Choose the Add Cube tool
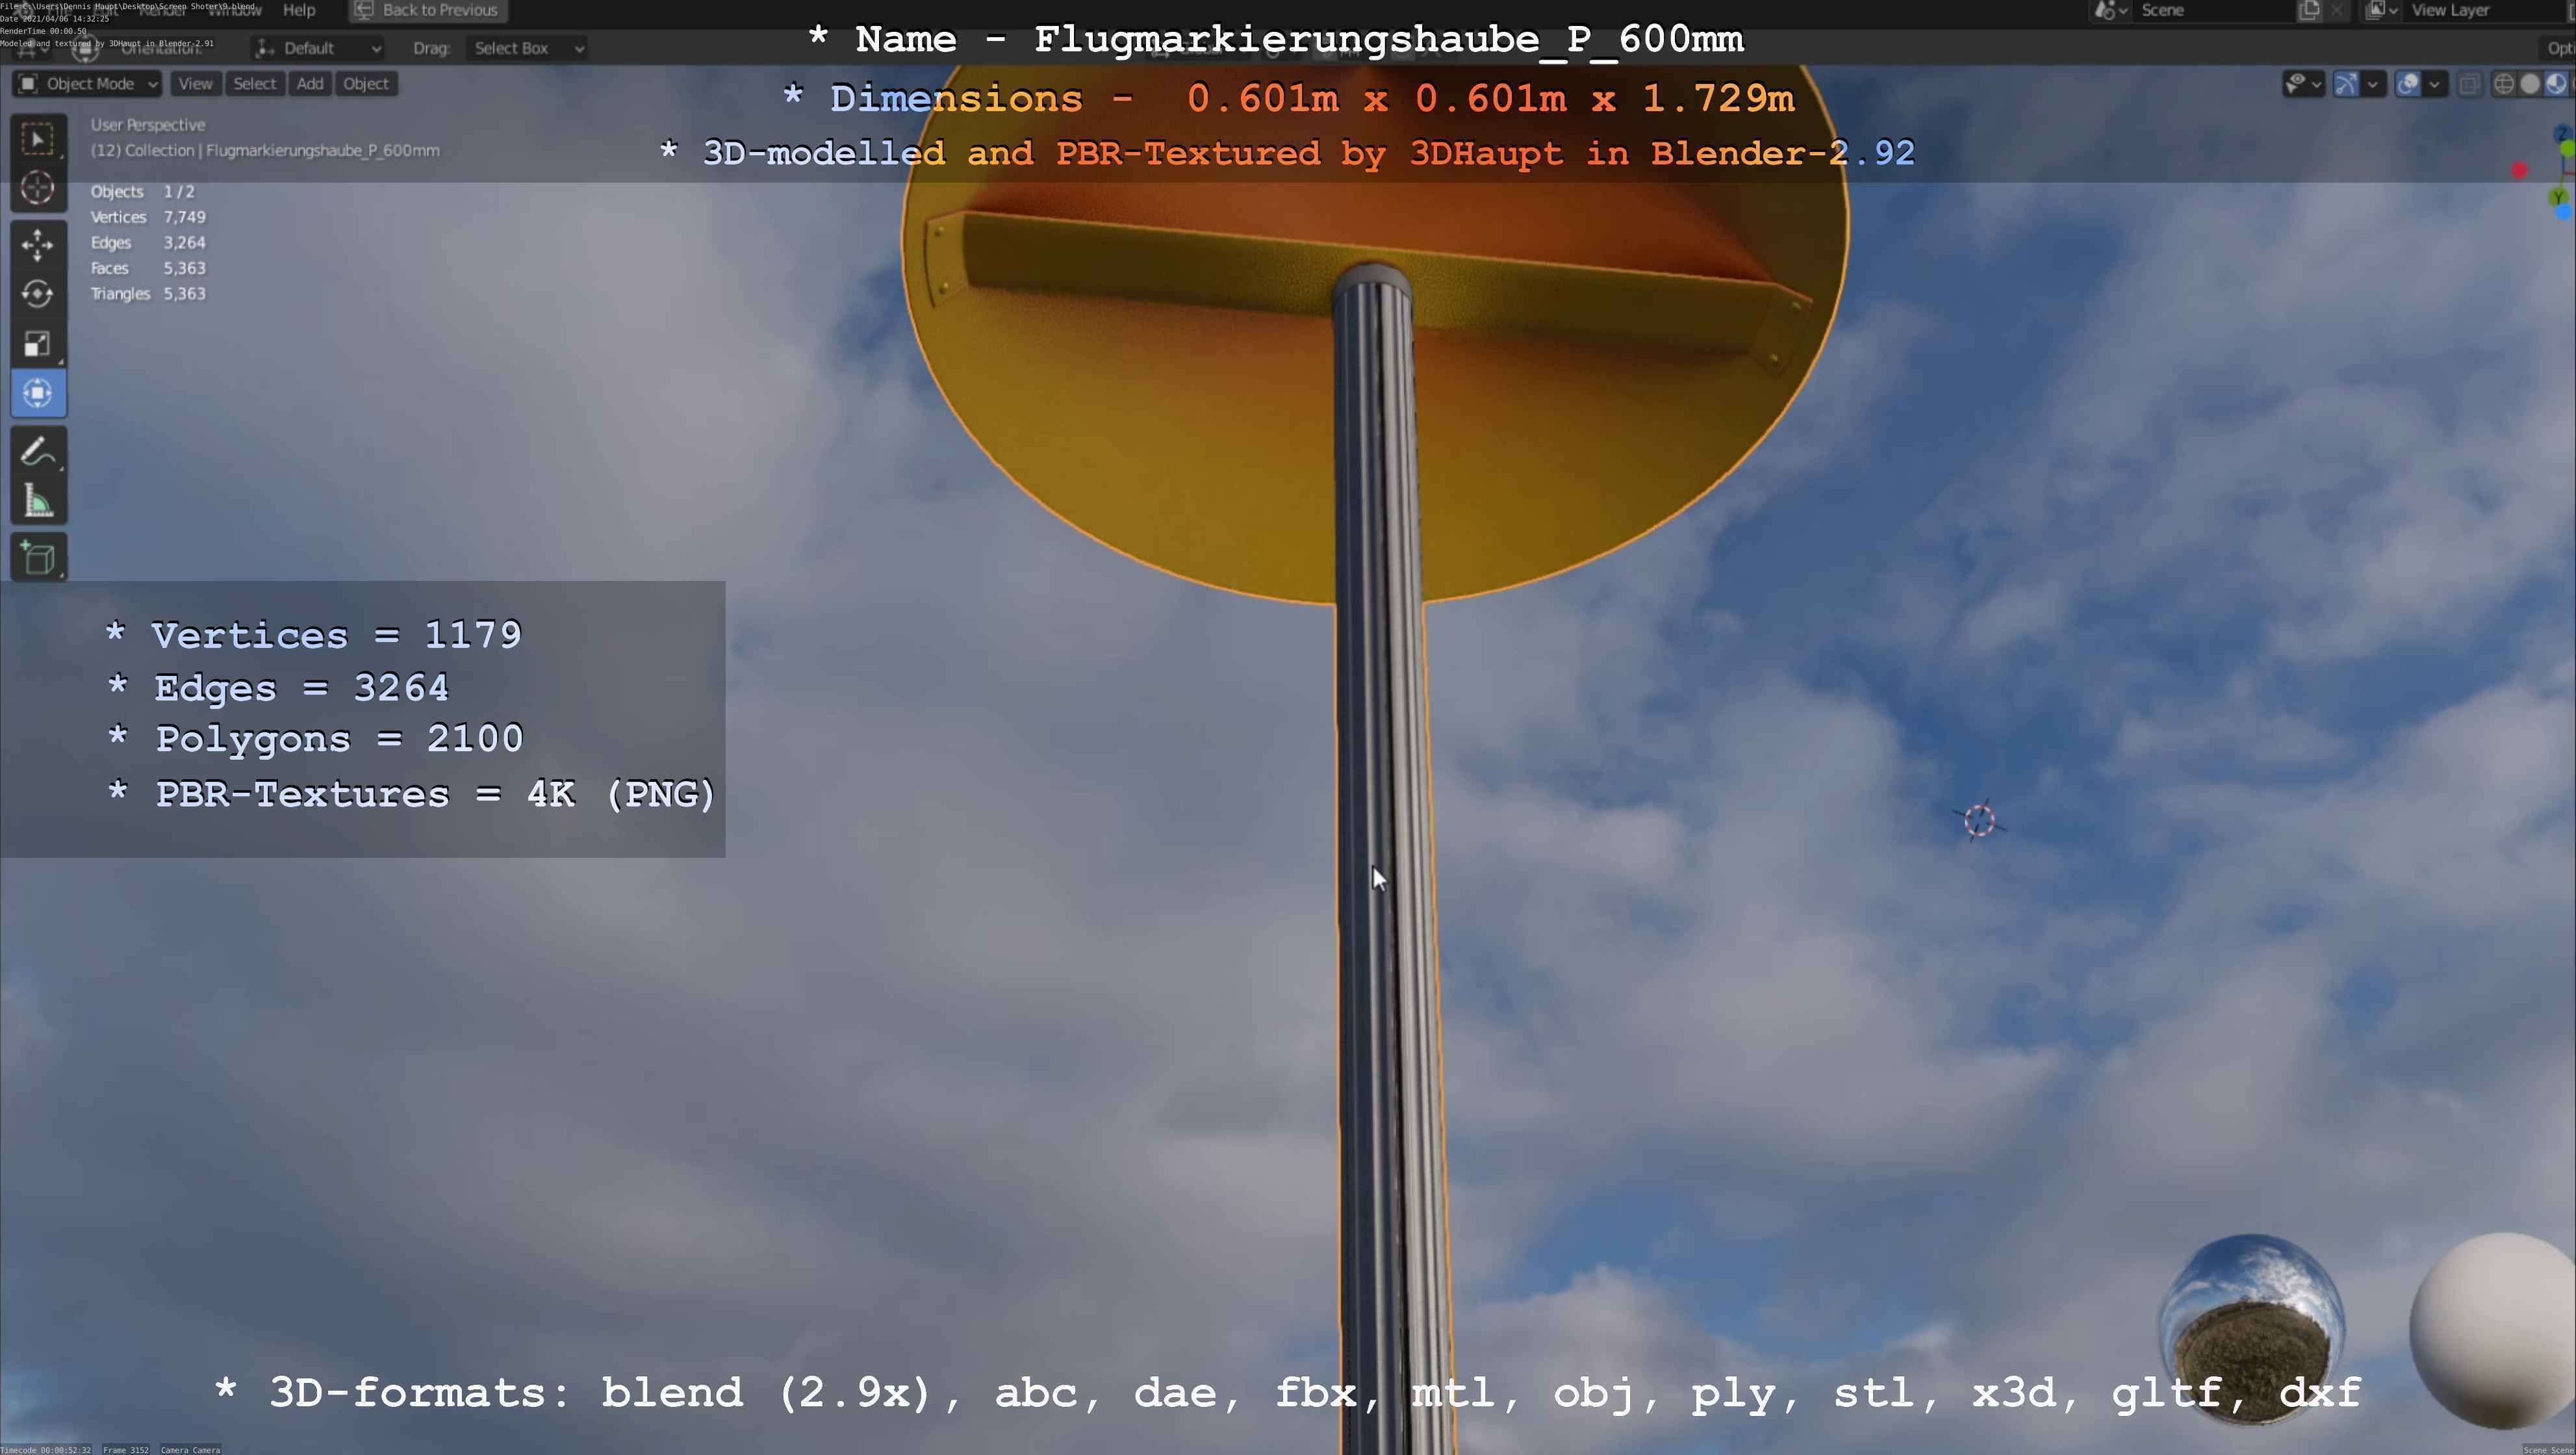Screen dimensions: 2576x1455 (38, 558)
